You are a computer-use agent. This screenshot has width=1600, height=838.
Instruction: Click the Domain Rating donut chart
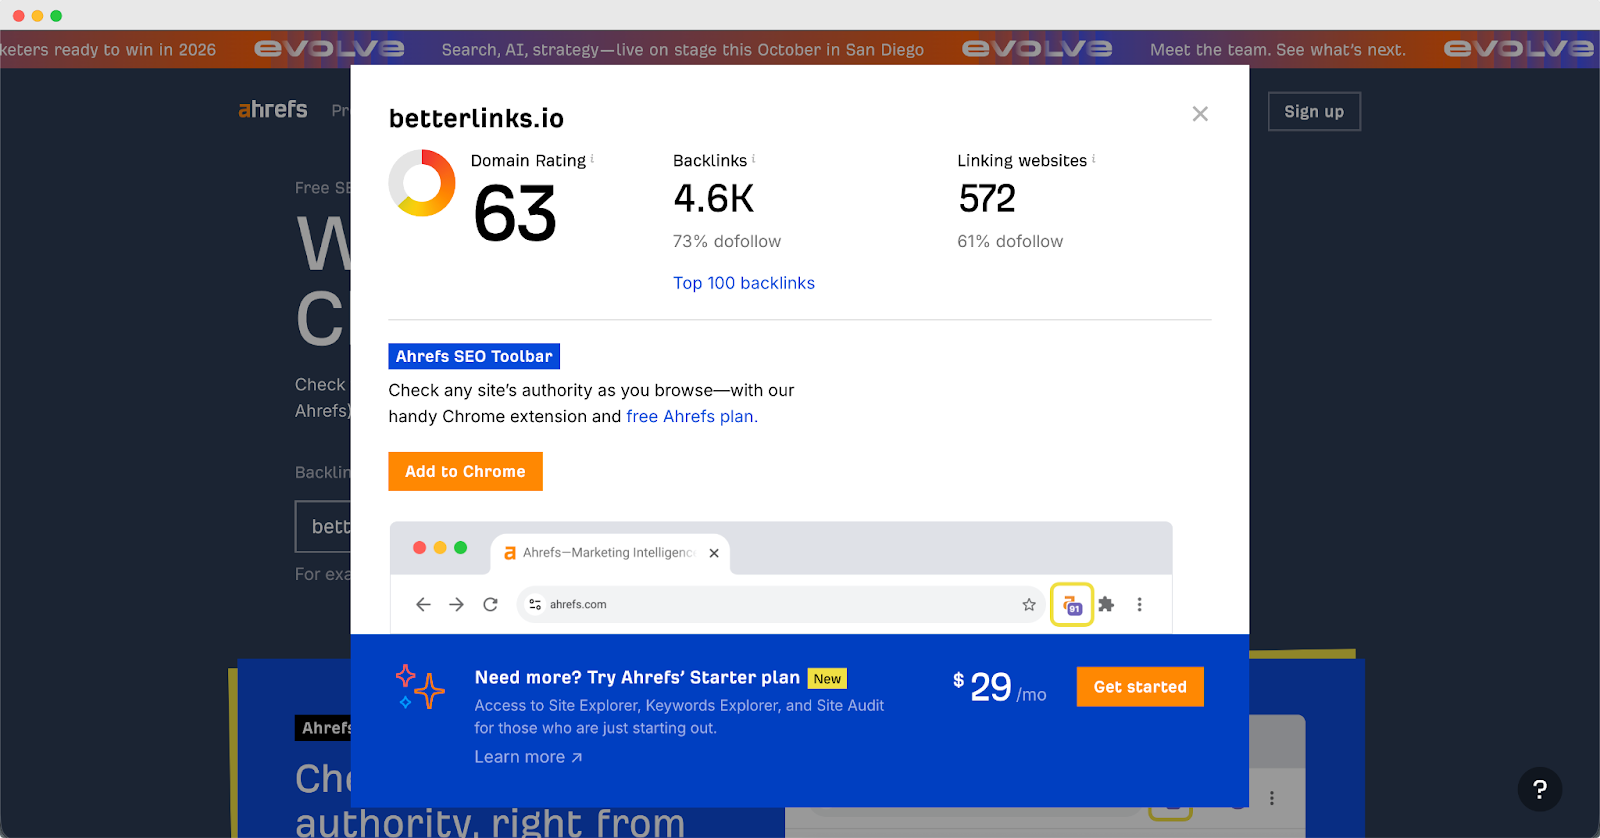click(422, 183)
